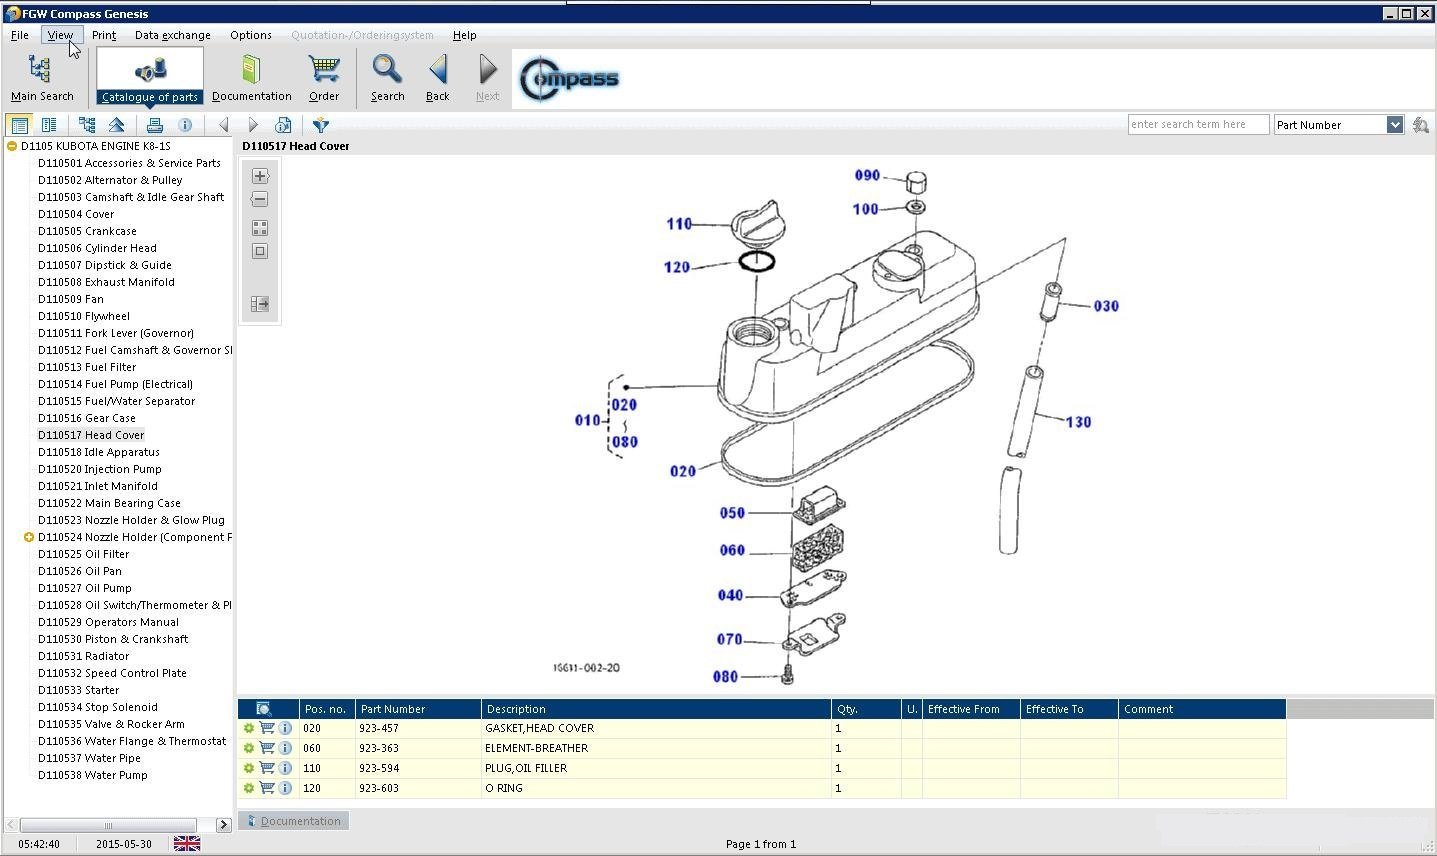Open document info page icon
1437x856 pixels.
click(283, 125)
